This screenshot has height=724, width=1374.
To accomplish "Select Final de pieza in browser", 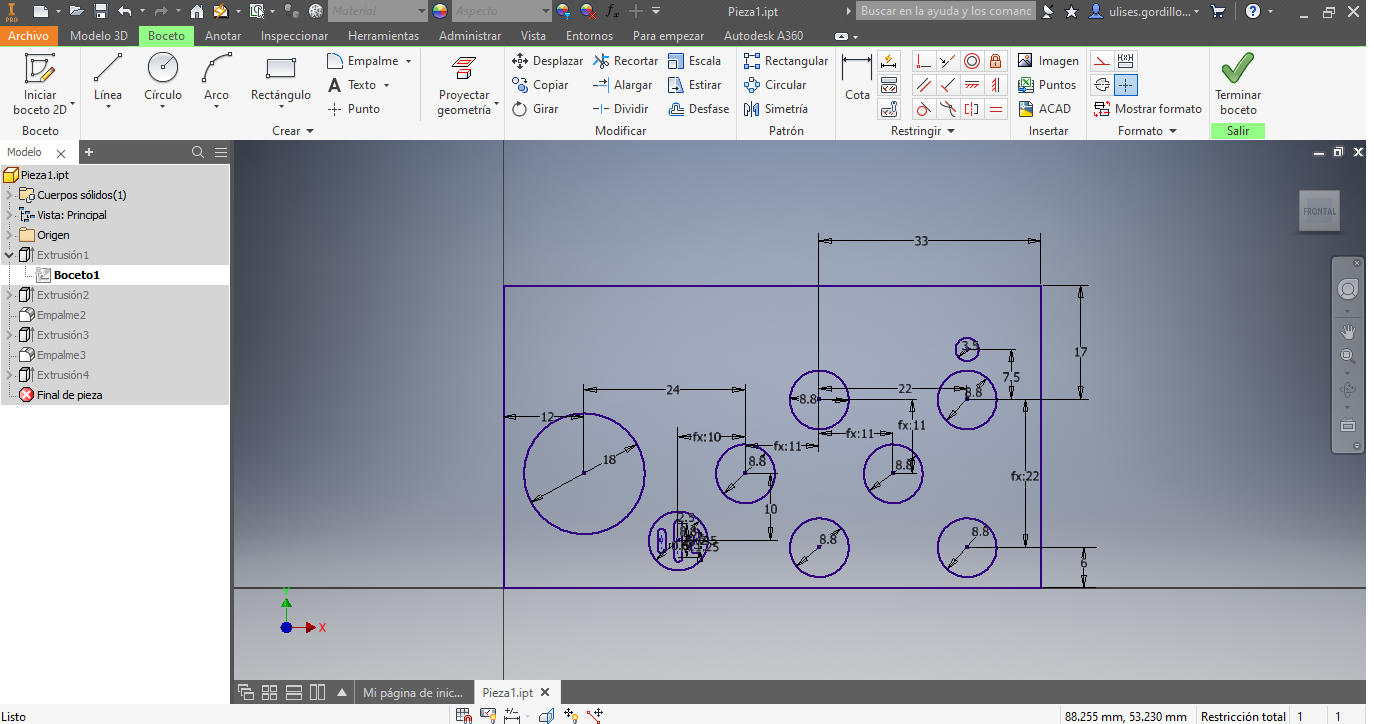I will tap(69, 395).
